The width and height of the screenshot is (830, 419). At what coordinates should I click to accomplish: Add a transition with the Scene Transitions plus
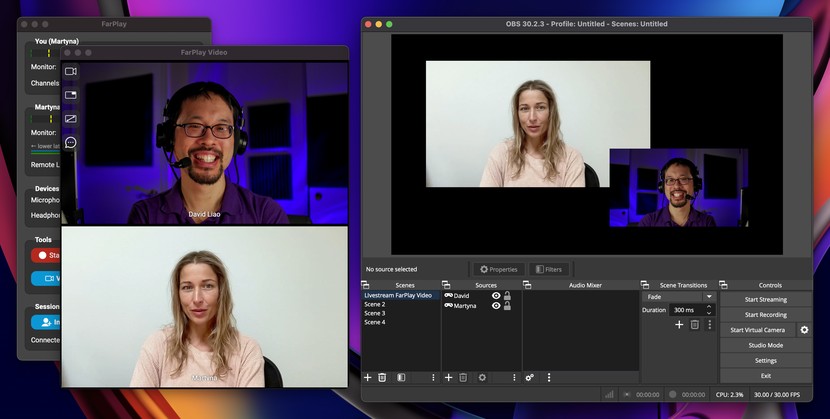[679, 324]
